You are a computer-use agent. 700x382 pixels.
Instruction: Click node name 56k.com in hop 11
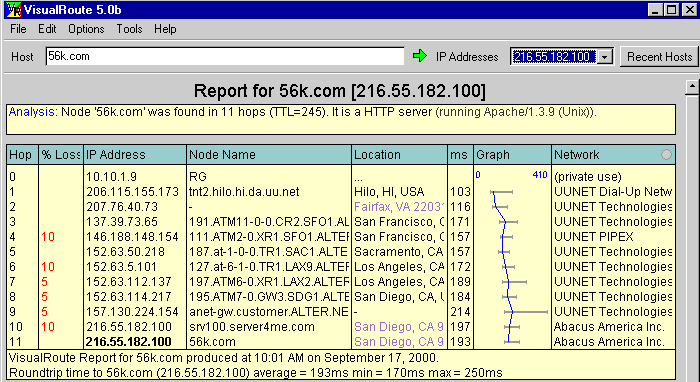tap(212, 342)
